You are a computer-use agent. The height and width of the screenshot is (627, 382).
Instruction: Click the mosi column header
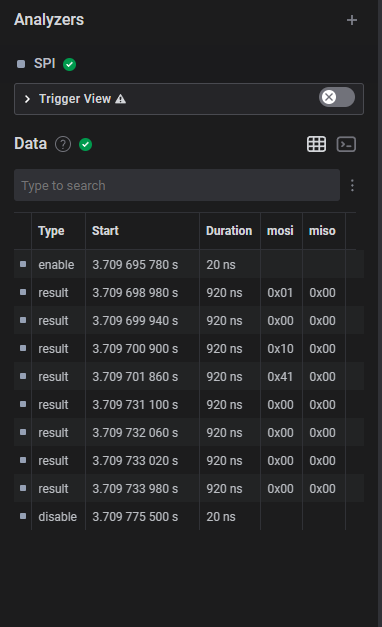[x=280, y=231]
